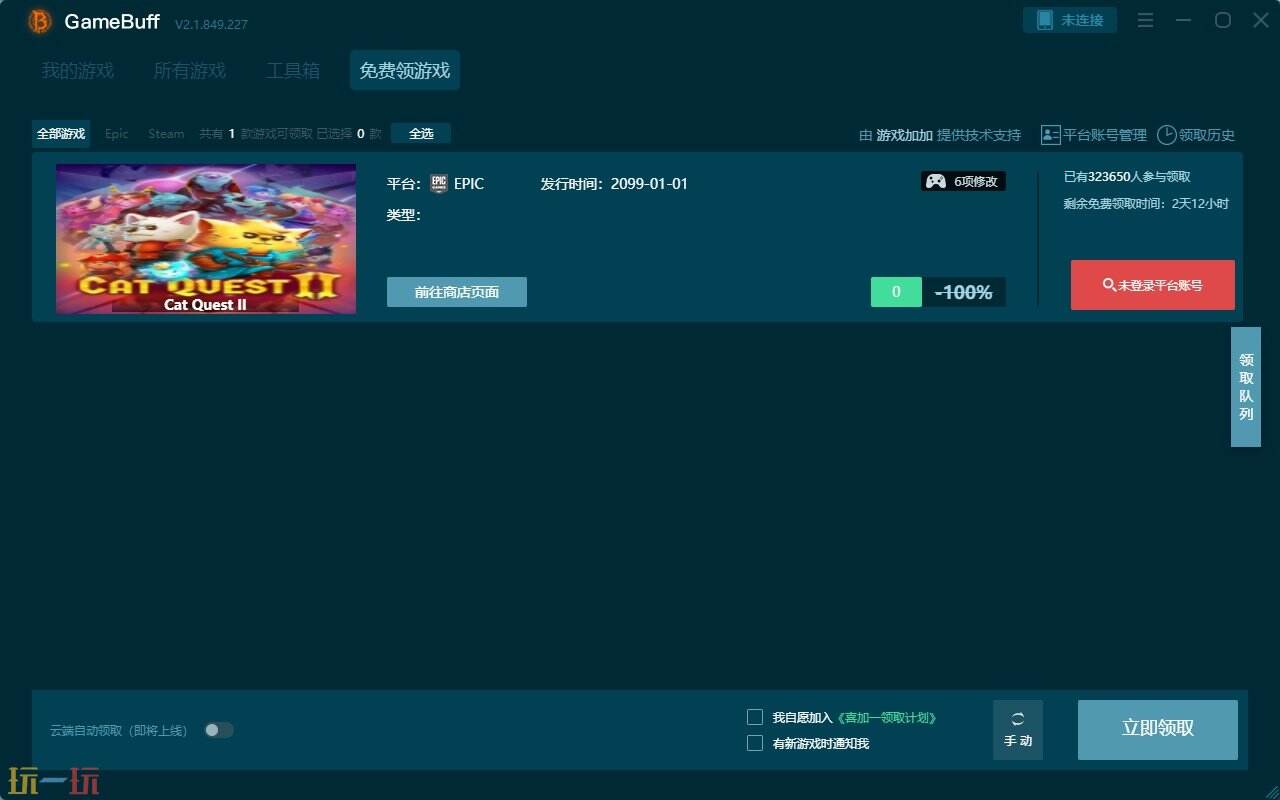
Task: Select the 免费领游戏 tab
Action: 405,71
